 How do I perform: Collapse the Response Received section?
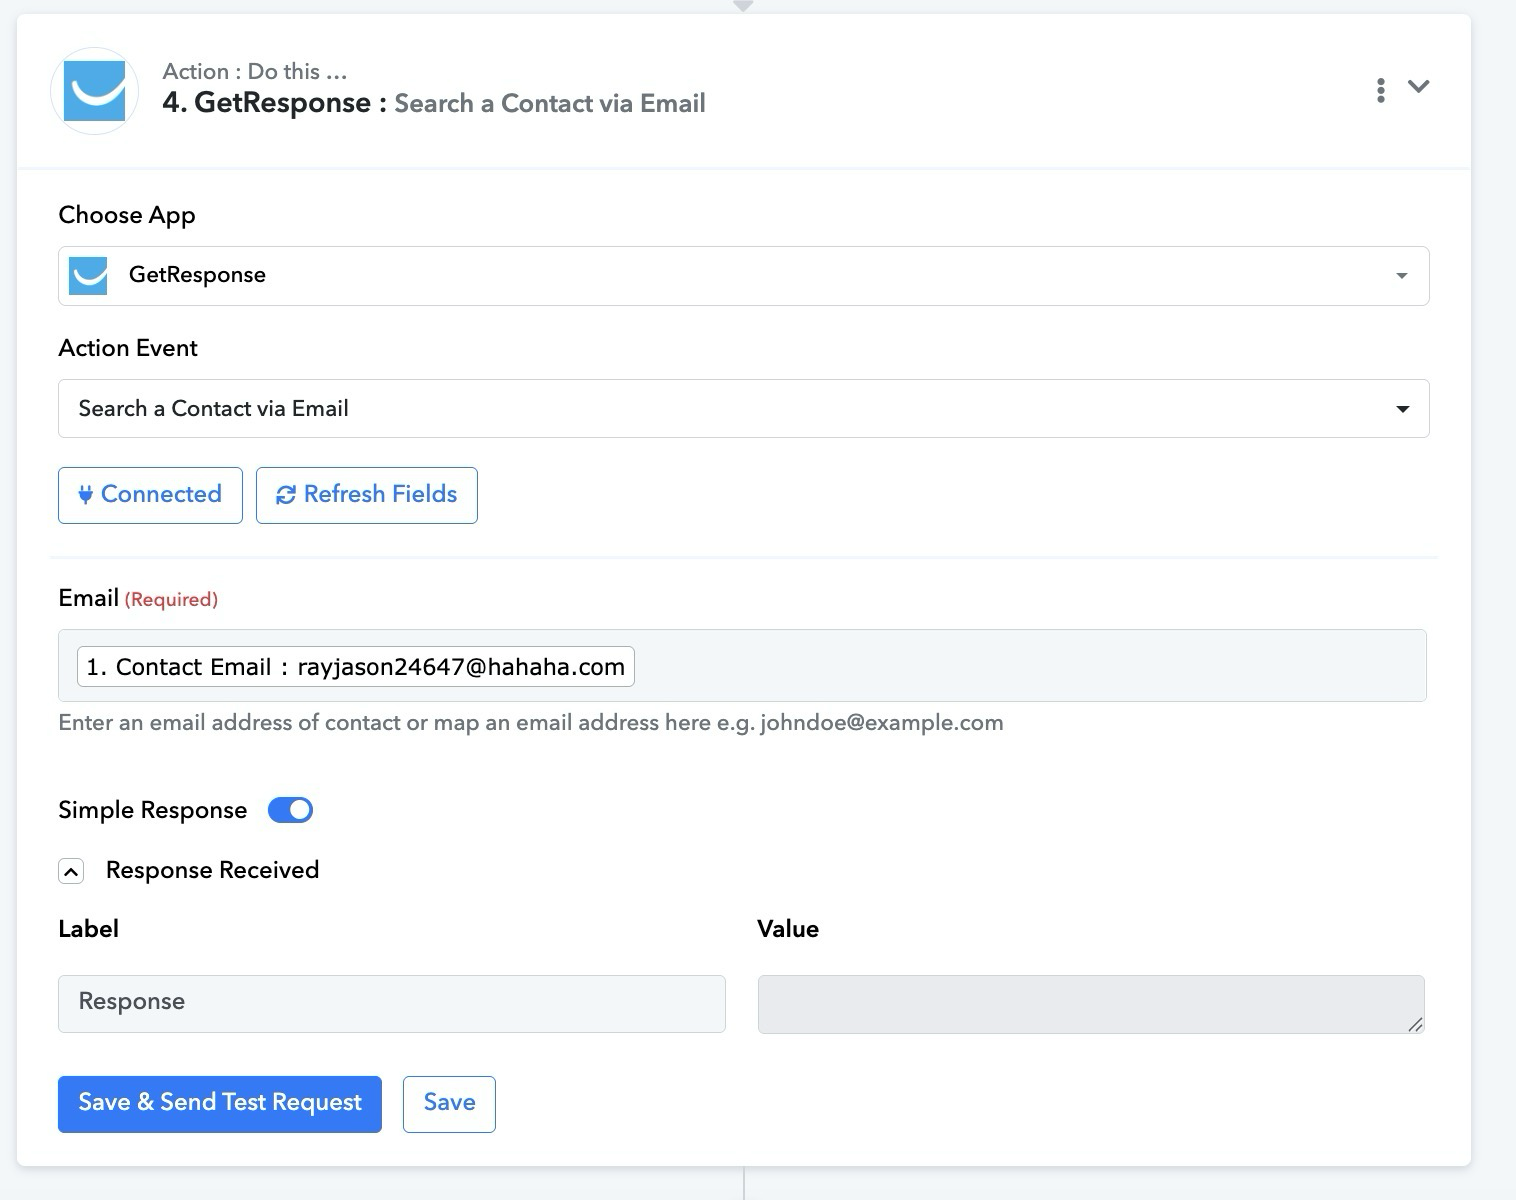point(71,871)
